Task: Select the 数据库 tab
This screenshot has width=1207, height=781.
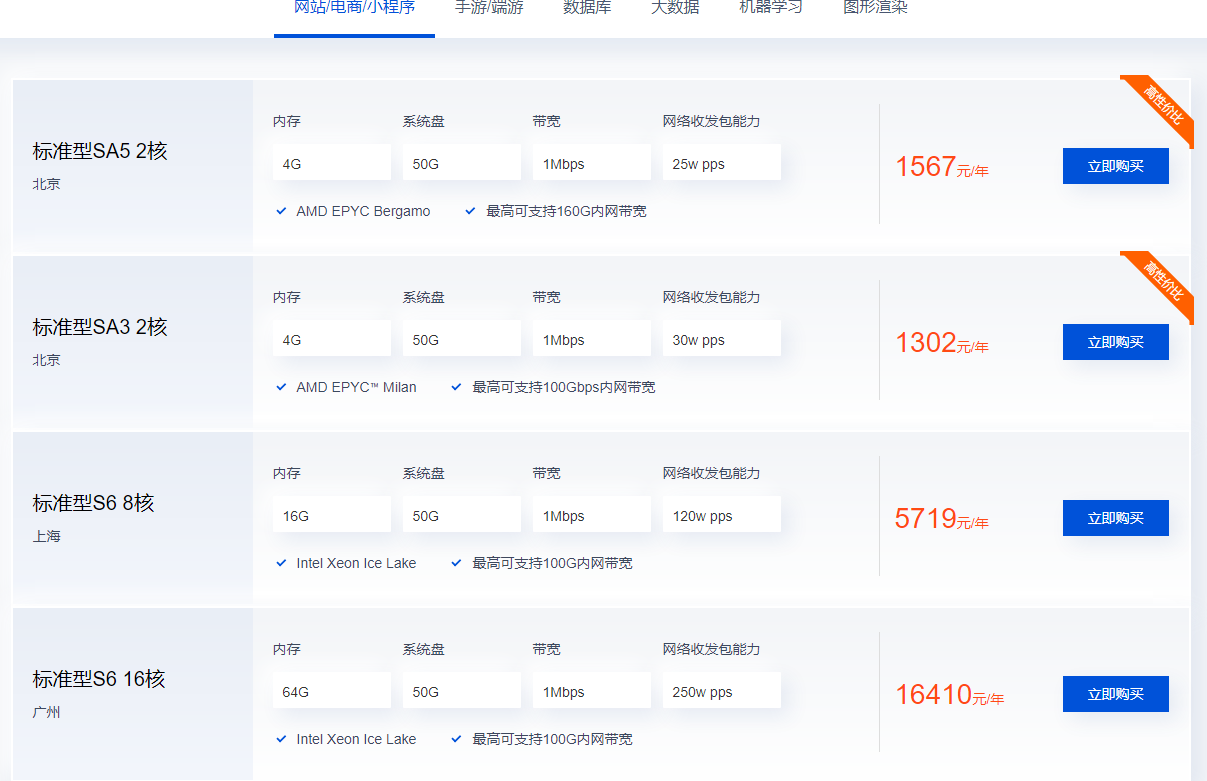Action: (x=587, y=8)
